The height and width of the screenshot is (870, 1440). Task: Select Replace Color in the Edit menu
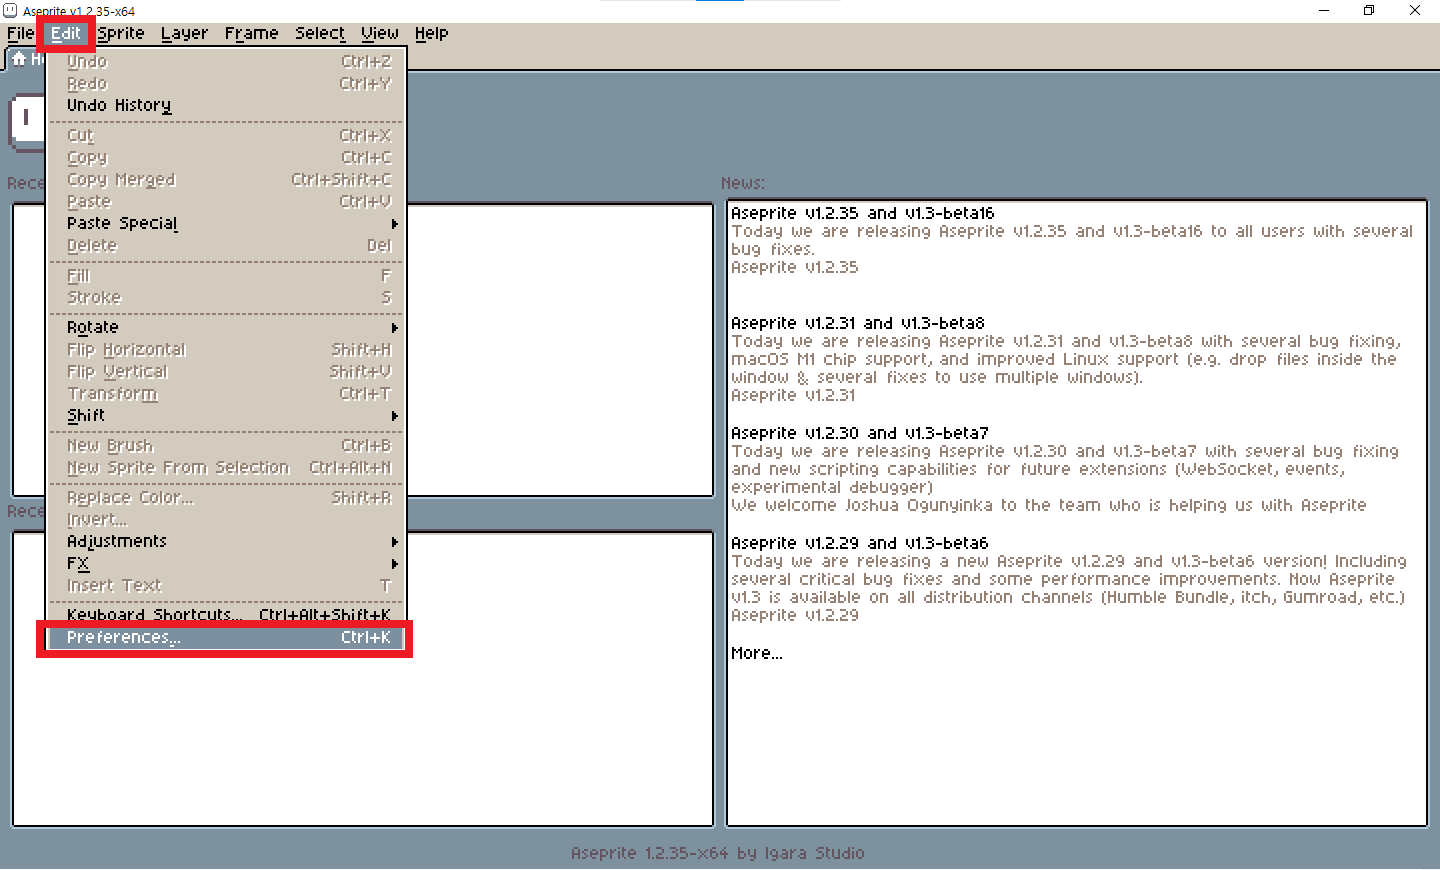pyautogui.click(x=227, y=497)
